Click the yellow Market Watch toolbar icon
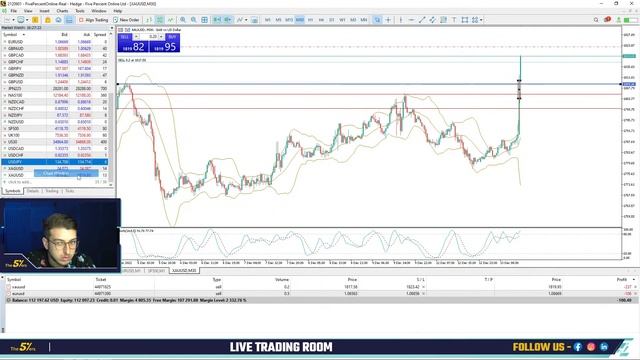Image resolution: width=640 pixels, height=360 pixels. [36, 20]
